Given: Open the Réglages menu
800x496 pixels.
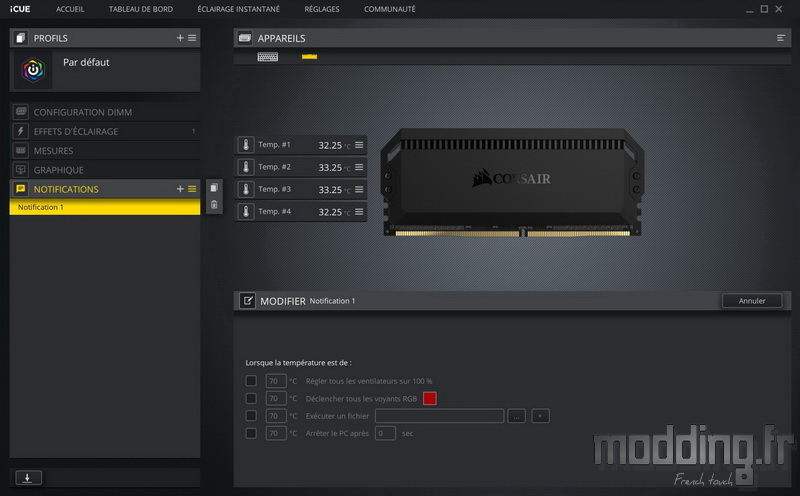Looking at the screenshot, I should click(x=321, y=9).
